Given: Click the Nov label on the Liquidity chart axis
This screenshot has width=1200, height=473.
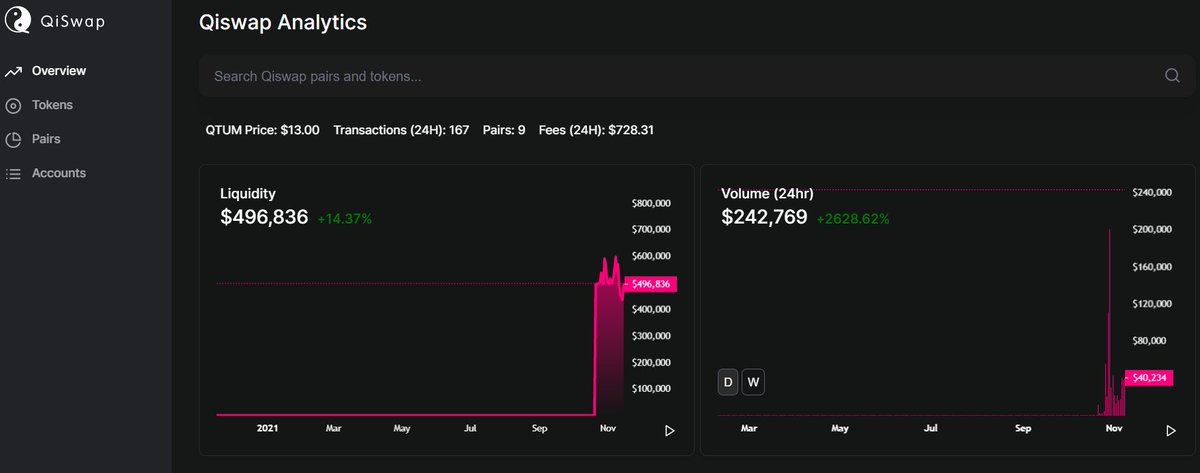Looking at the screenshot, I should coord(607,428).
